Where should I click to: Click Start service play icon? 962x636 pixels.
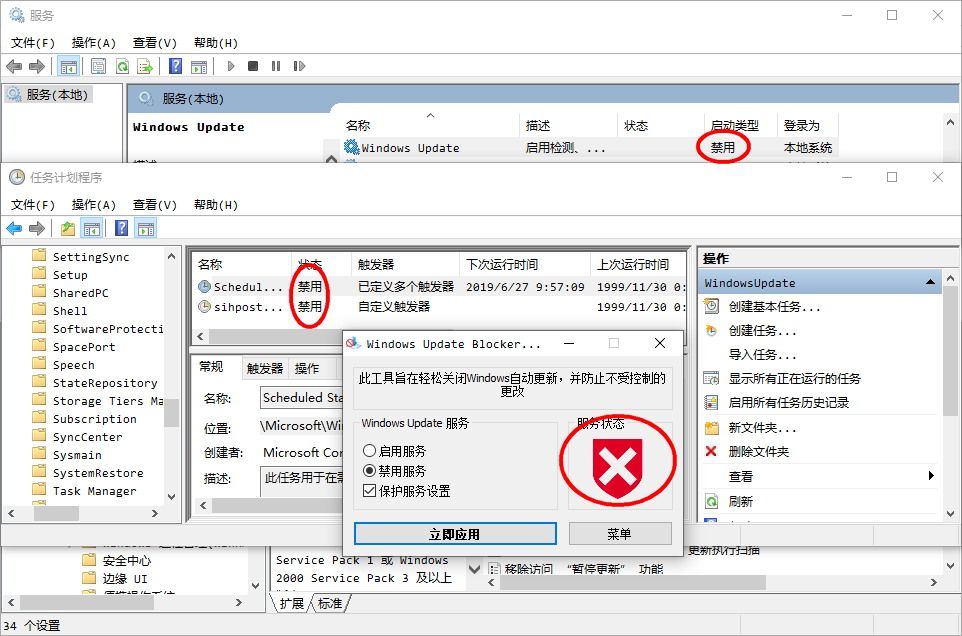coord(231,66)
